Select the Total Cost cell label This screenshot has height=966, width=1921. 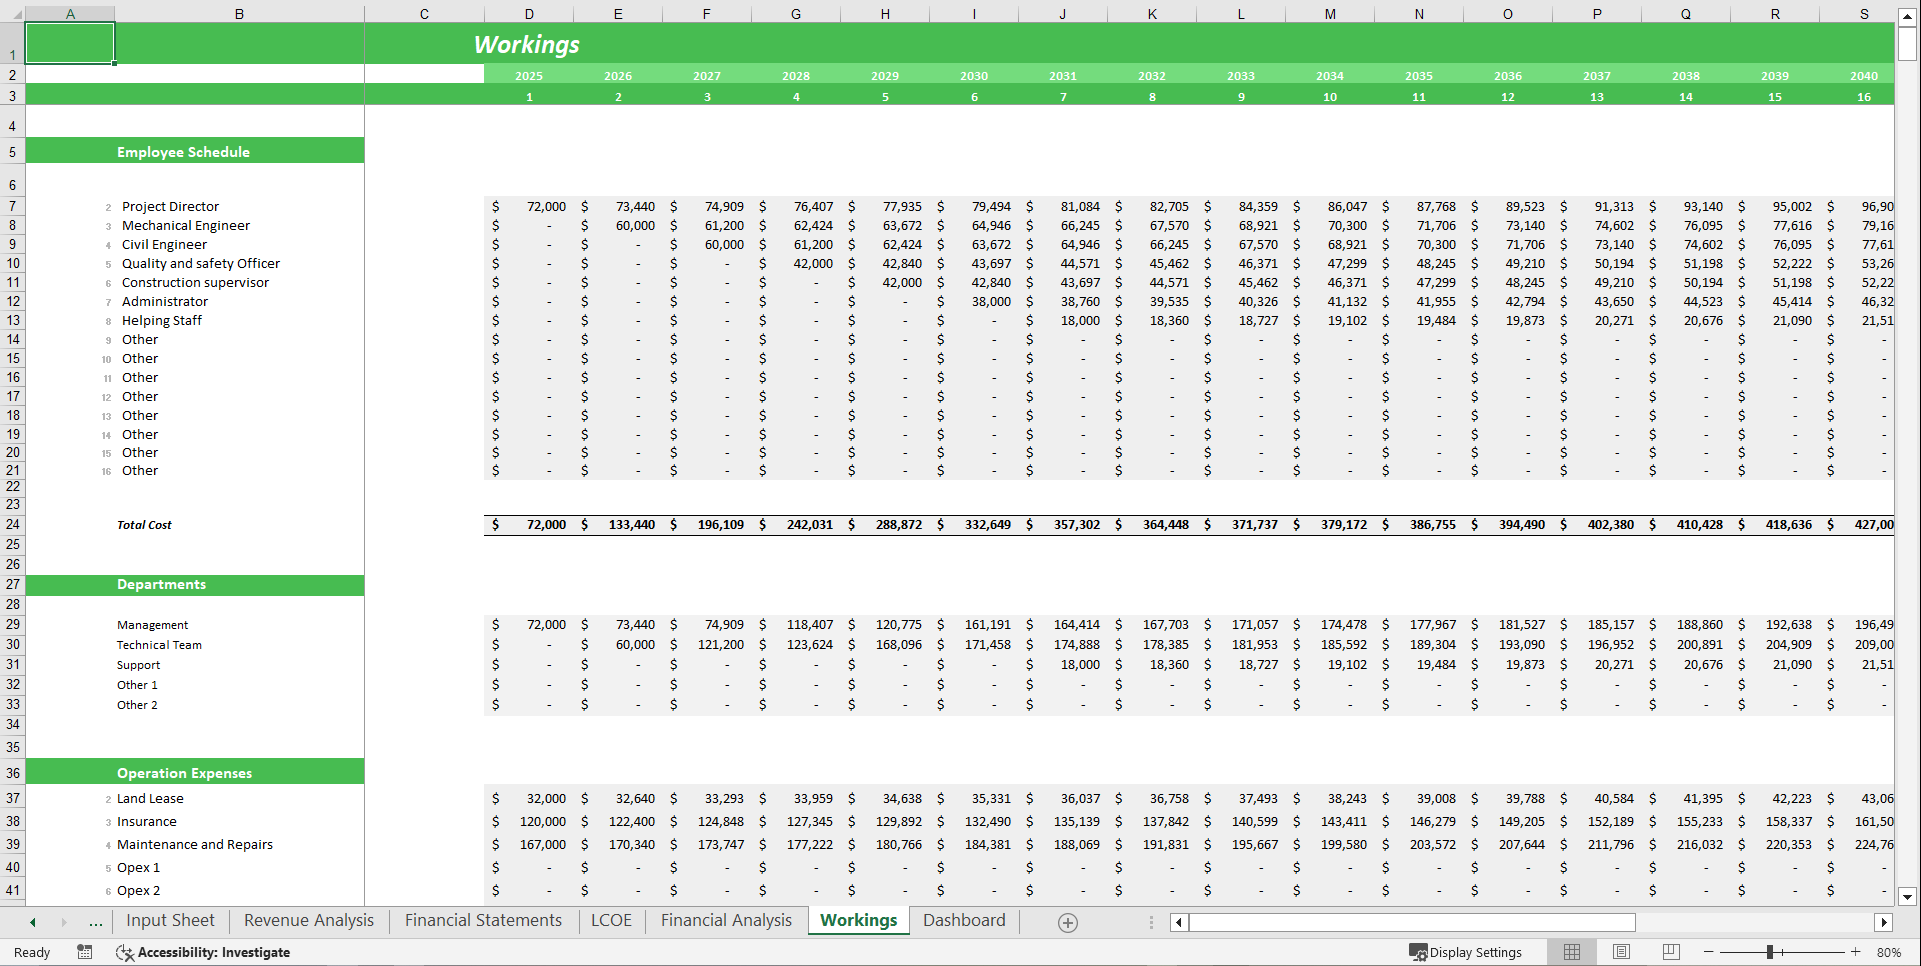click(x=144, y=524)
